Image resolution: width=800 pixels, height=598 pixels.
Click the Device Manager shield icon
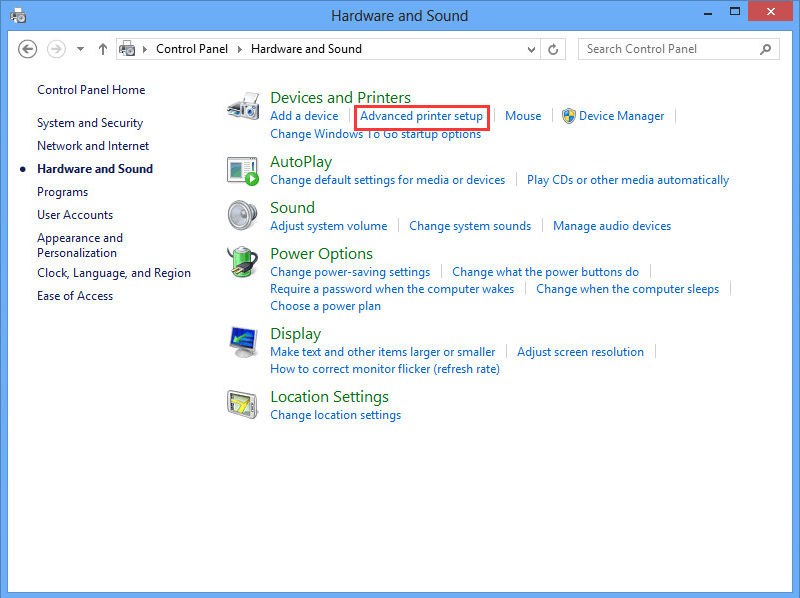(568, 116)
